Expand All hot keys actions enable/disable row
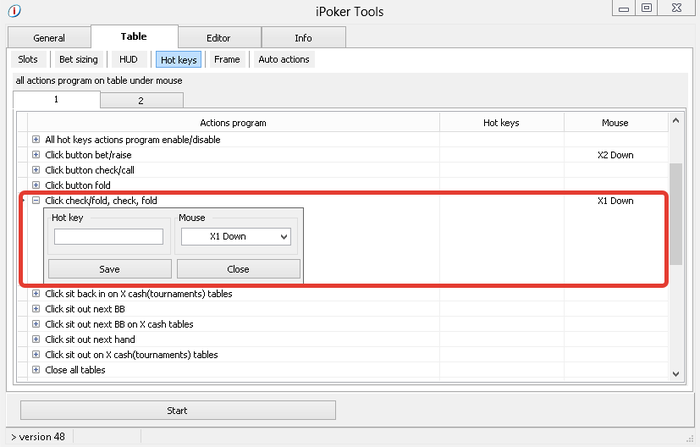Screen dimensions: 700x447 (x=36, y=140)
